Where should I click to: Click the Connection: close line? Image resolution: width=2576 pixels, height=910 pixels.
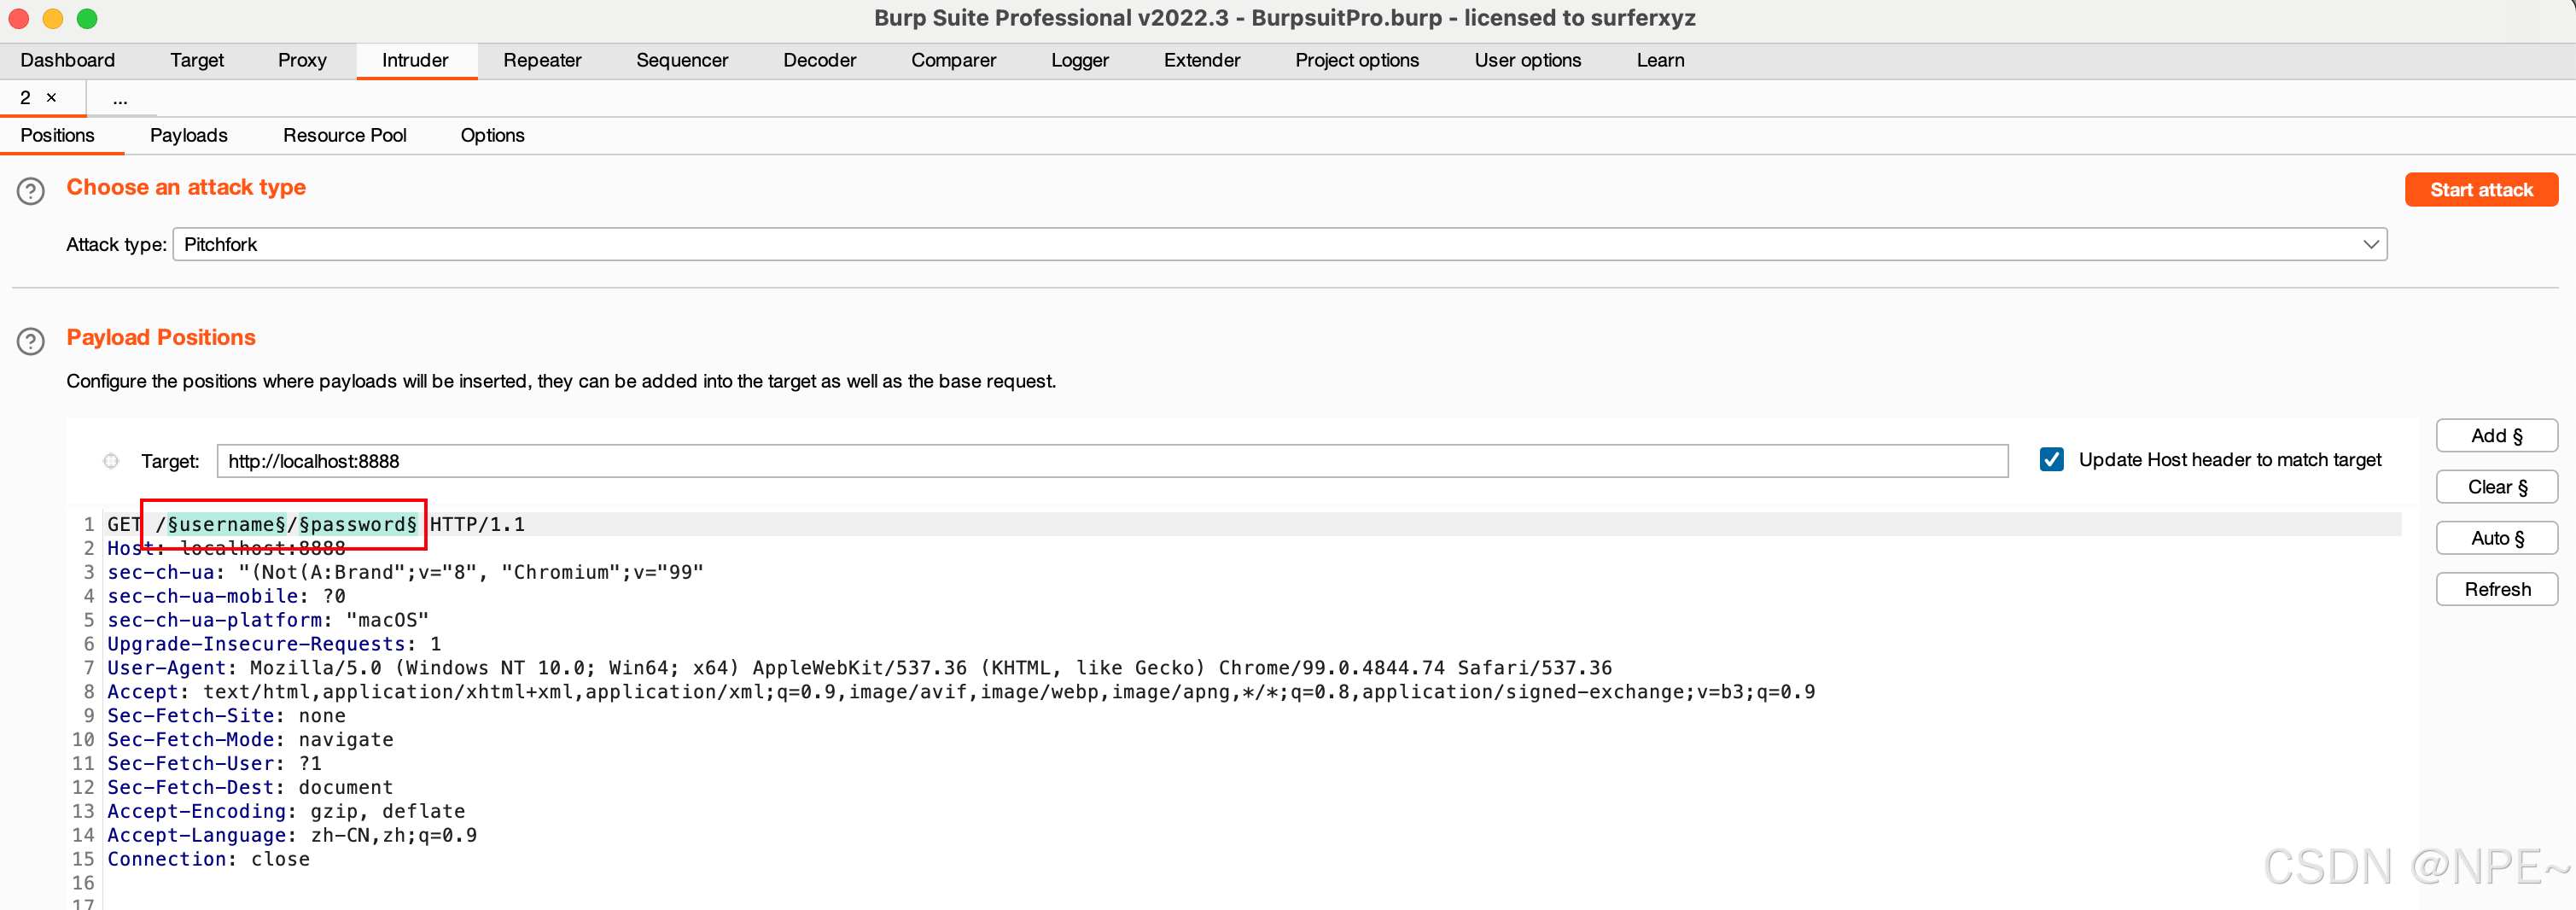[x=208, y=859]
